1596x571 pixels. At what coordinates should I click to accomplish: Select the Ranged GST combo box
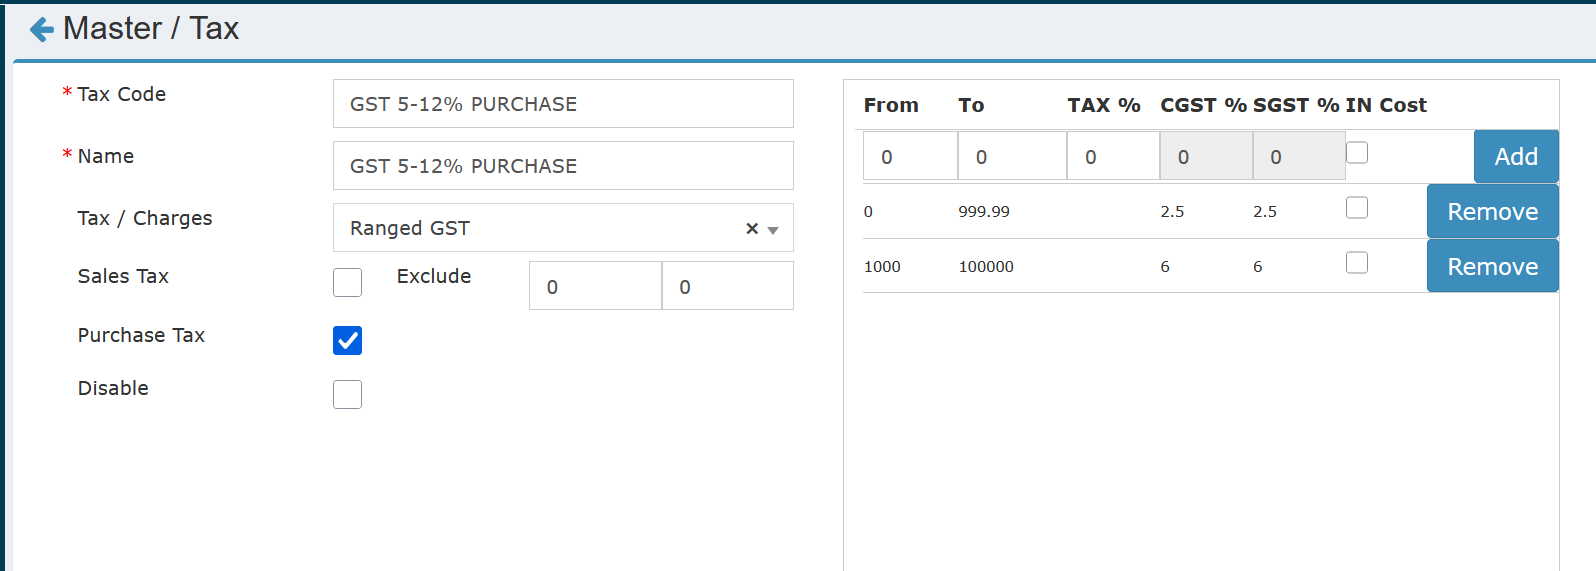[x=540, y=228]
